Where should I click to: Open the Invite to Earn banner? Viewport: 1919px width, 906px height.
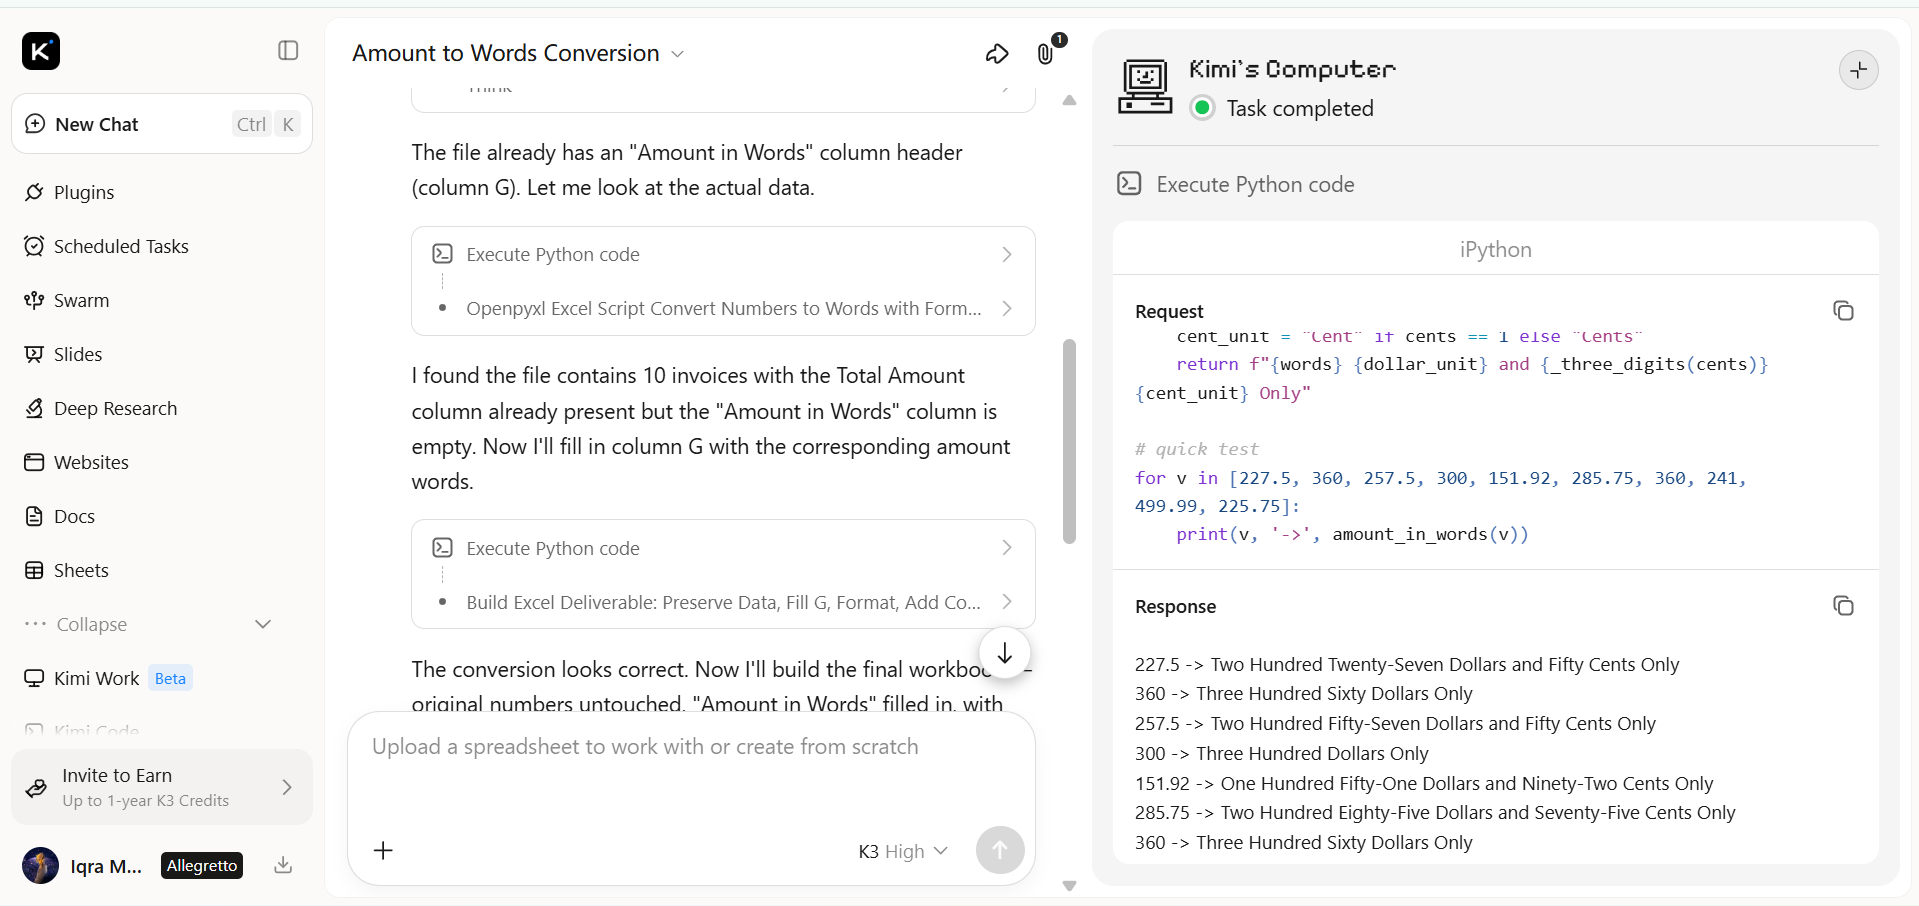point(162,787)
